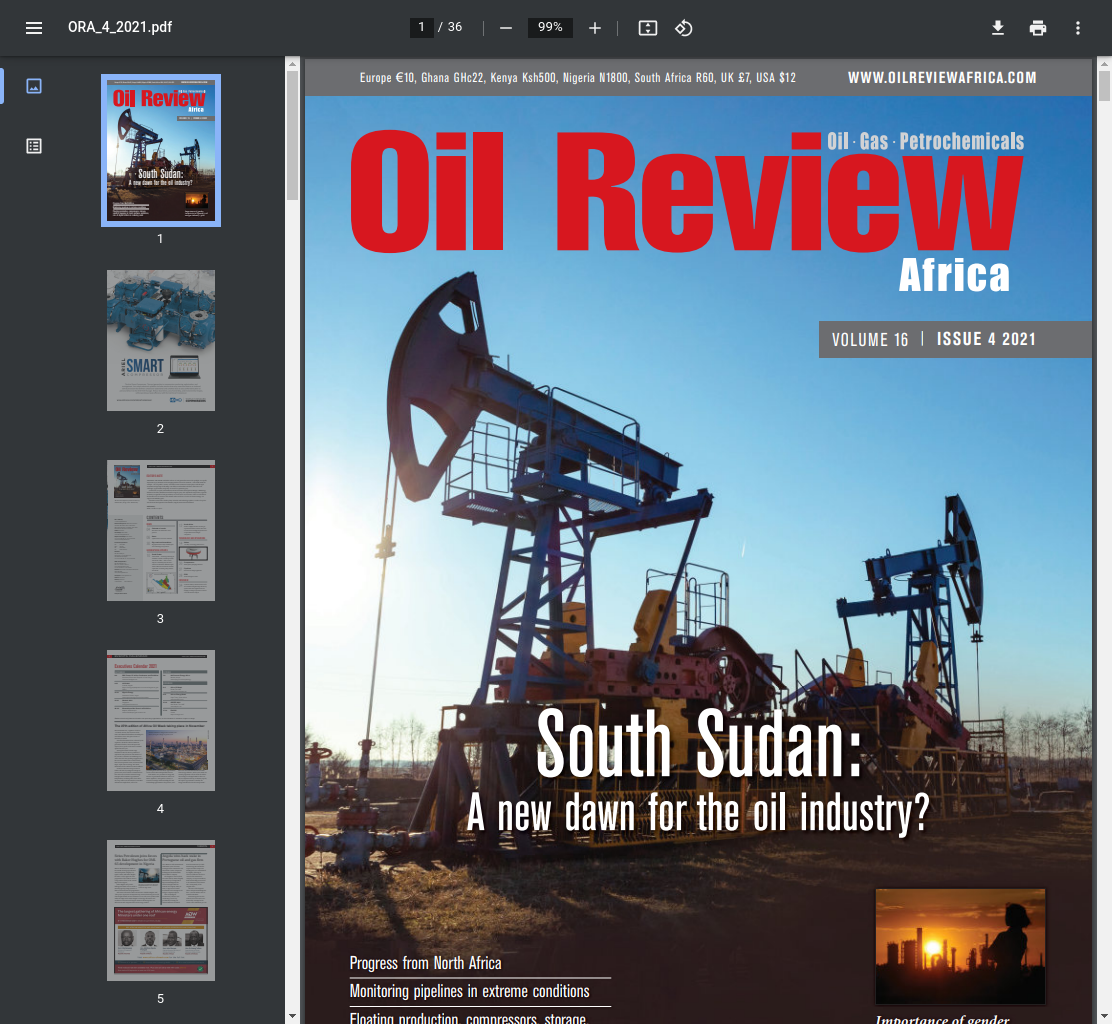Select the fit to page icon
The height and width of the screenshot is (1024, 1112).
coord(647,28)
